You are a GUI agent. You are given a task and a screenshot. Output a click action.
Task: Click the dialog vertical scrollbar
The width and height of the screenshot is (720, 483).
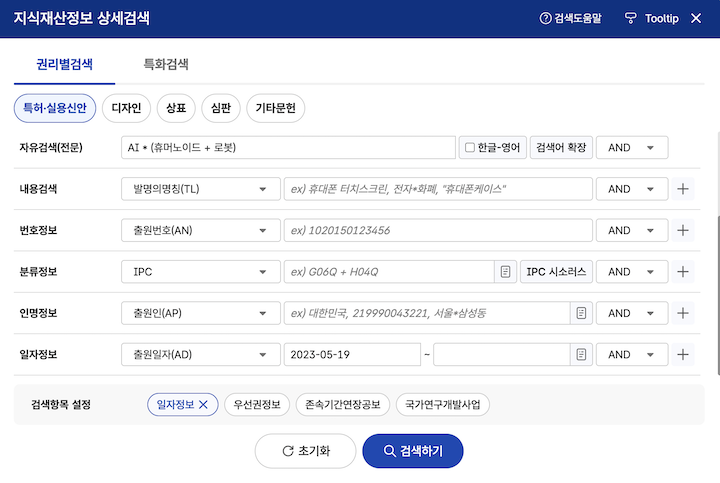(x=718, y=295)
